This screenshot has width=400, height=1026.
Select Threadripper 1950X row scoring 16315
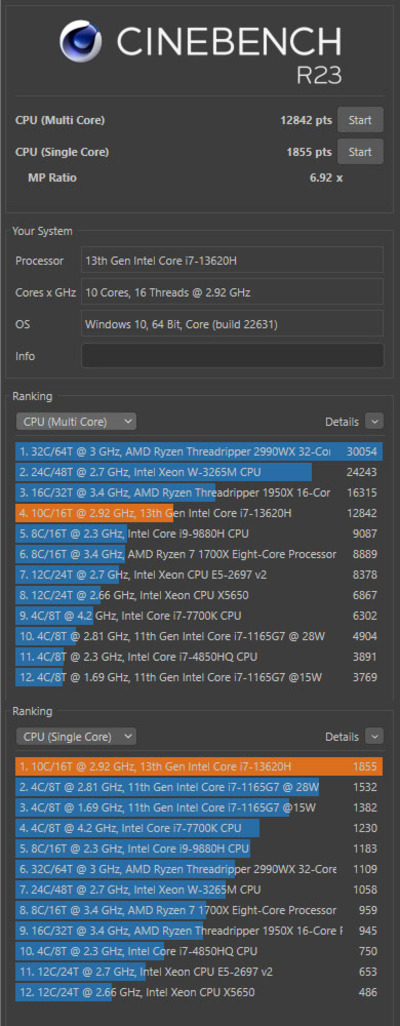199,492
